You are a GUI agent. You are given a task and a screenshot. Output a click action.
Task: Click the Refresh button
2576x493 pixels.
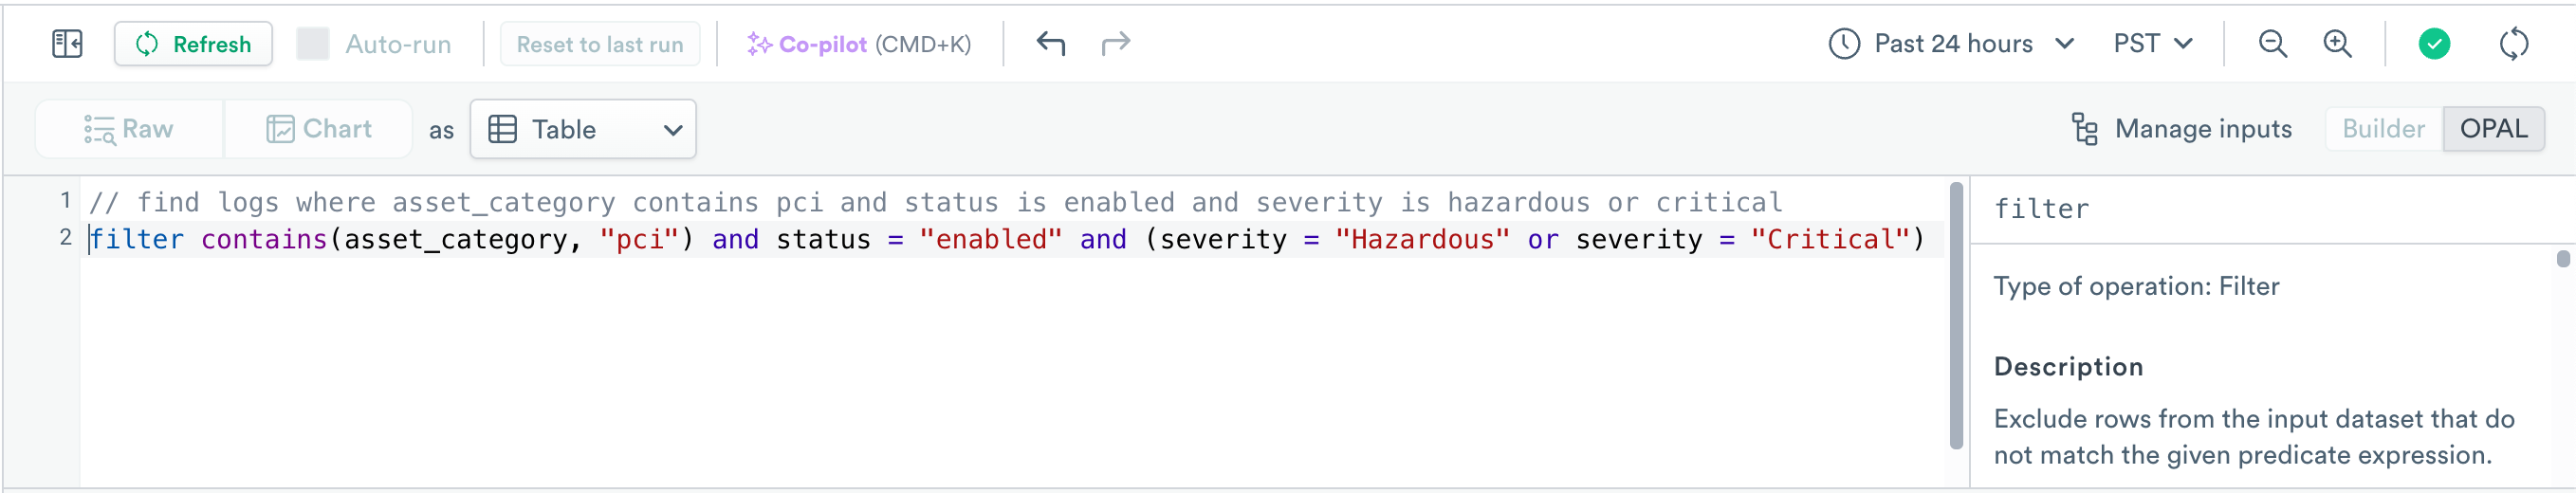pyautogui.click(x=193, y=44)
